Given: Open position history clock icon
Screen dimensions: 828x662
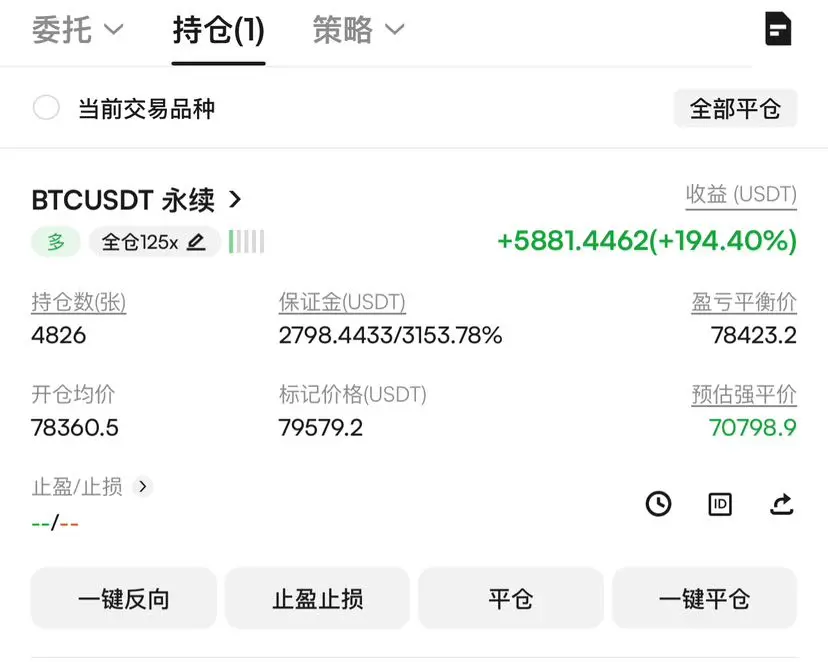Looking at the screenshot, I should pyautogui.click(x=658, y=504).
